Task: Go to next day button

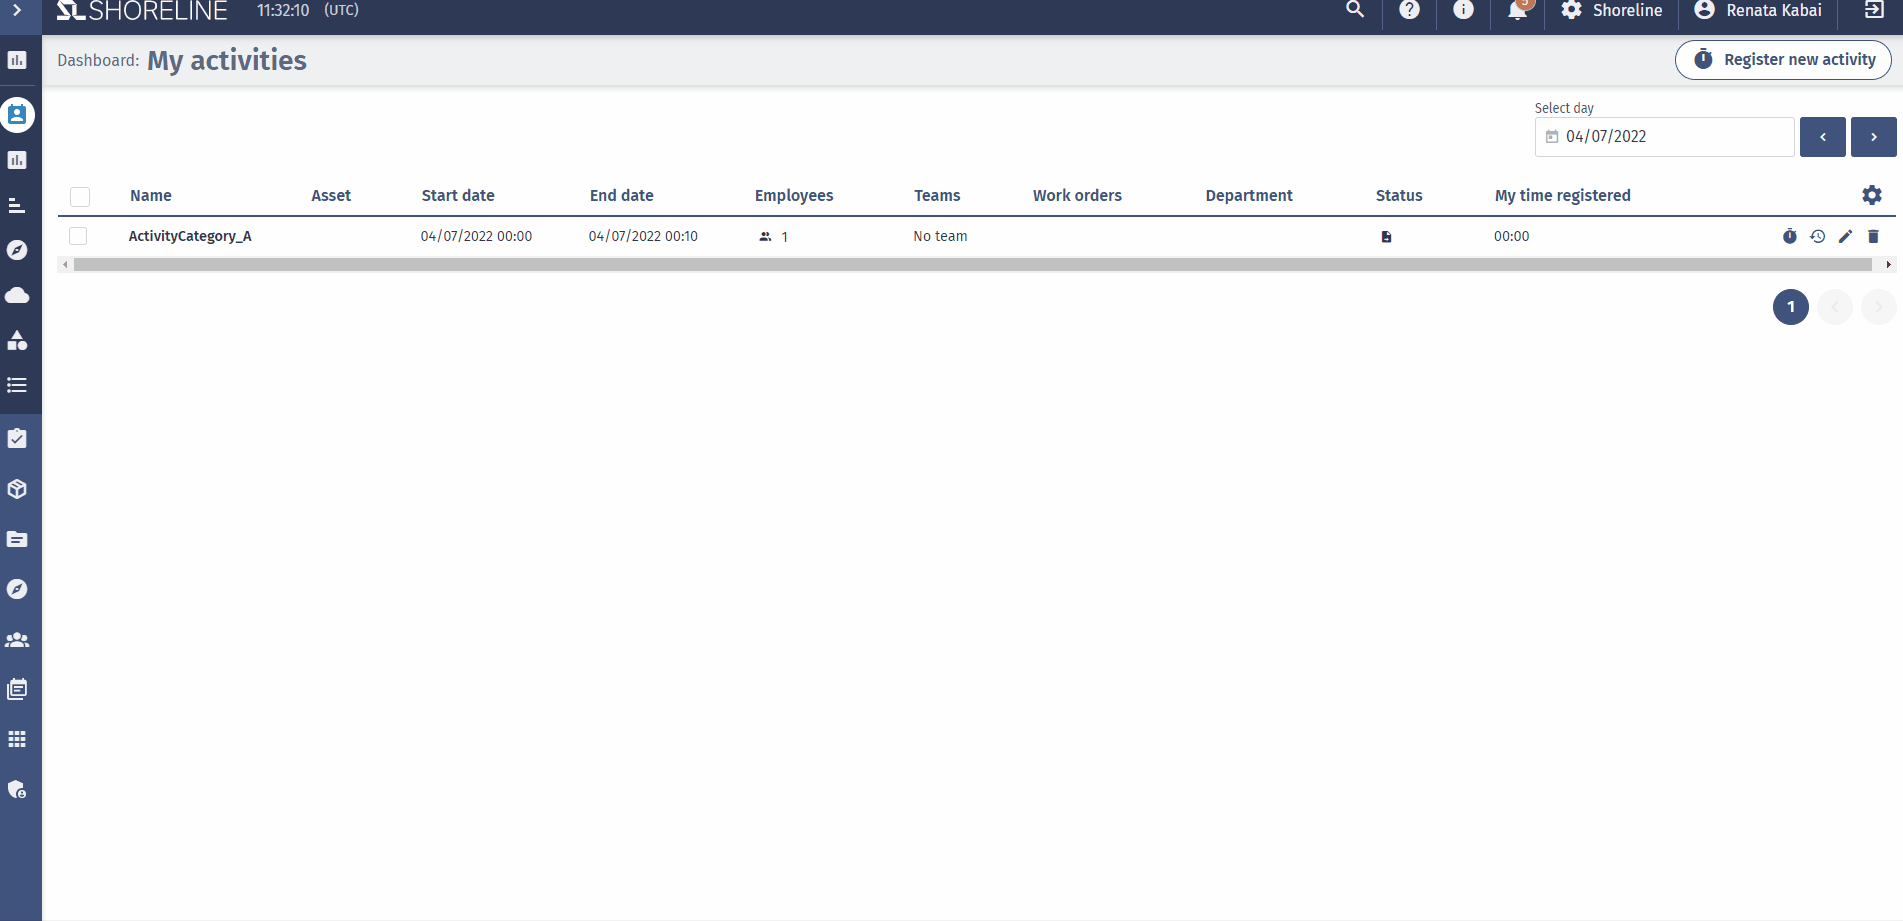Action: tap(1873, 137)
